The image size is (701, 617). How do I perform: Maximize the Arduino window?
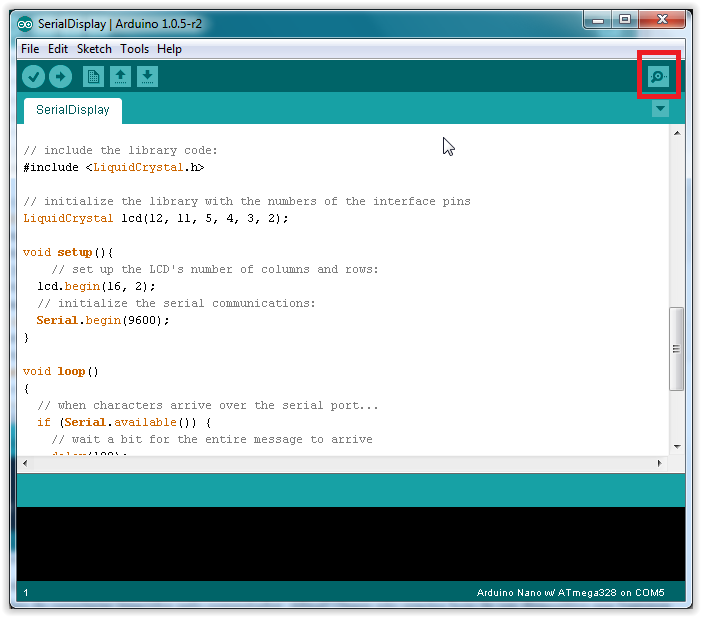625,20
